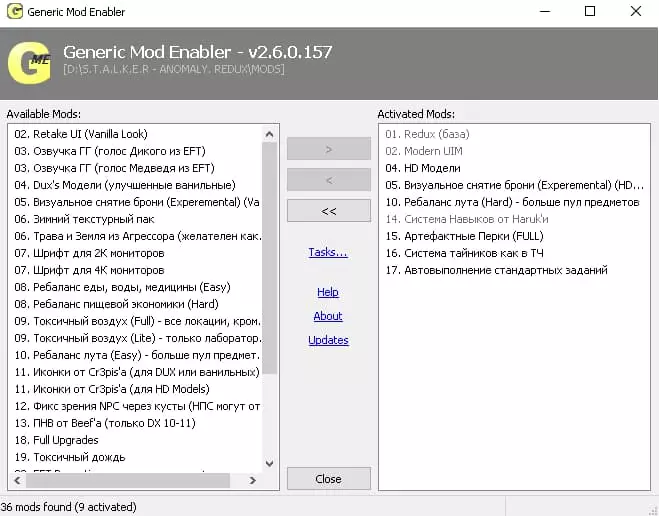Click the GME yellow logo in header
Screen dimensions: 659x516
pos(29,63)
